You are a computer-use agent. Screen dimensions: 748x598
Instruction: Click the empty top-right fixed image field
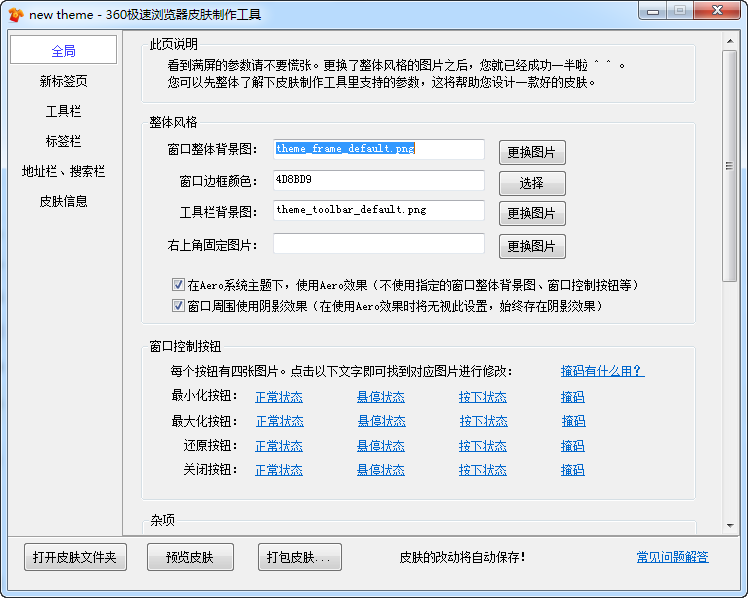tap(378, 244)
